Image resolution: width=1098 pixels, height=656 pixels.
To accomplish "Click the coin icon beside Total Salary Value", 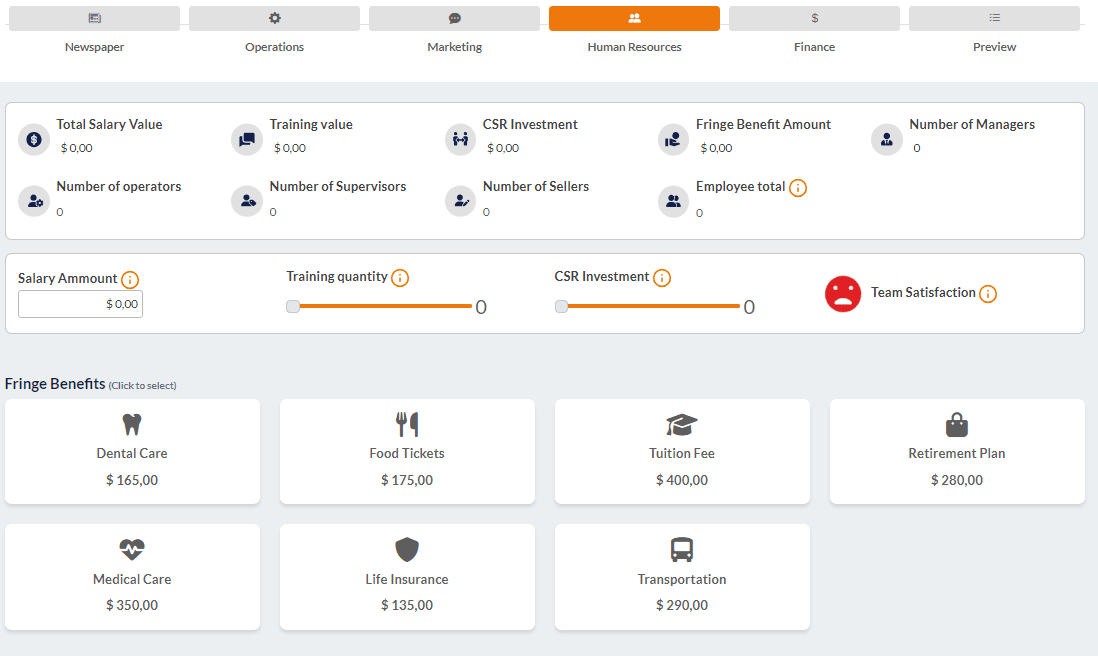I will tap(33, 139).
